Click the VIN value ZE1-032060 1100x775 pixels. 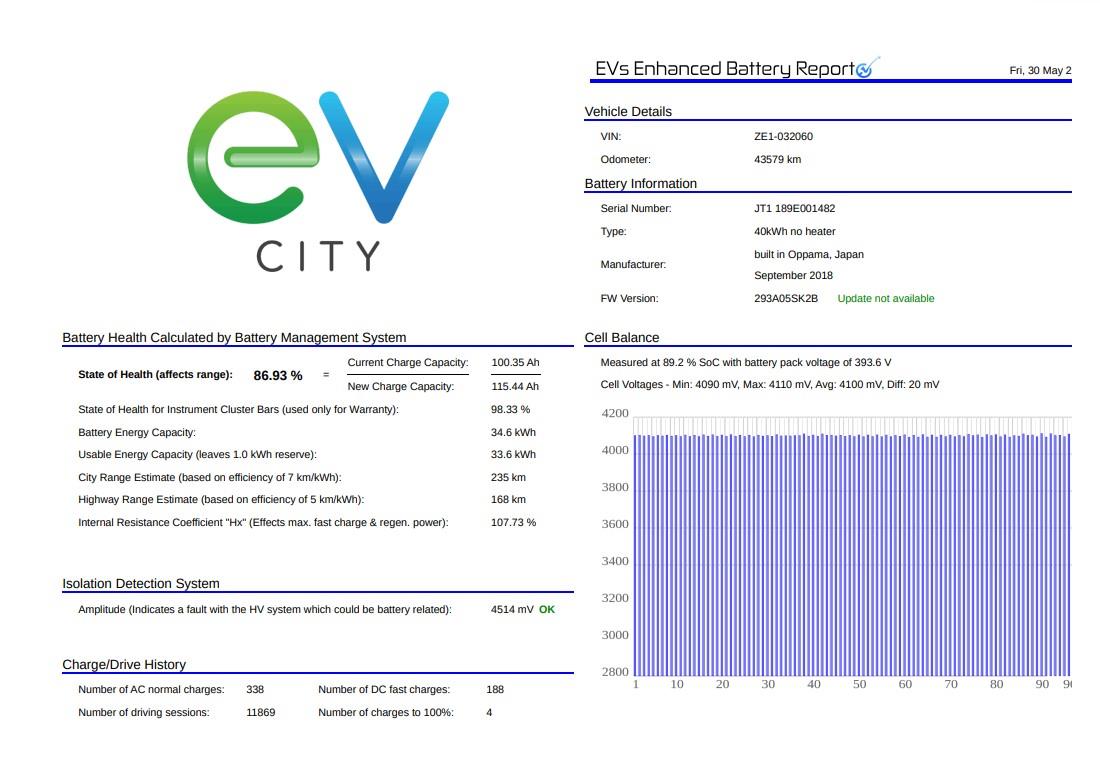tap(784, 136)
